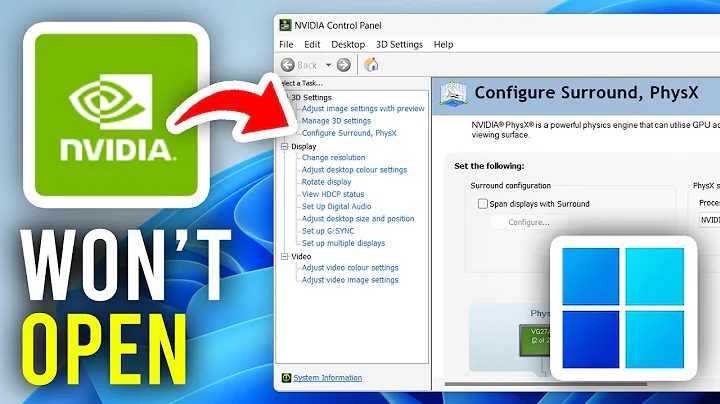Click the Display tree heading label
The width and height of the screenshot is (720, 404).
(x=304, y=146)
